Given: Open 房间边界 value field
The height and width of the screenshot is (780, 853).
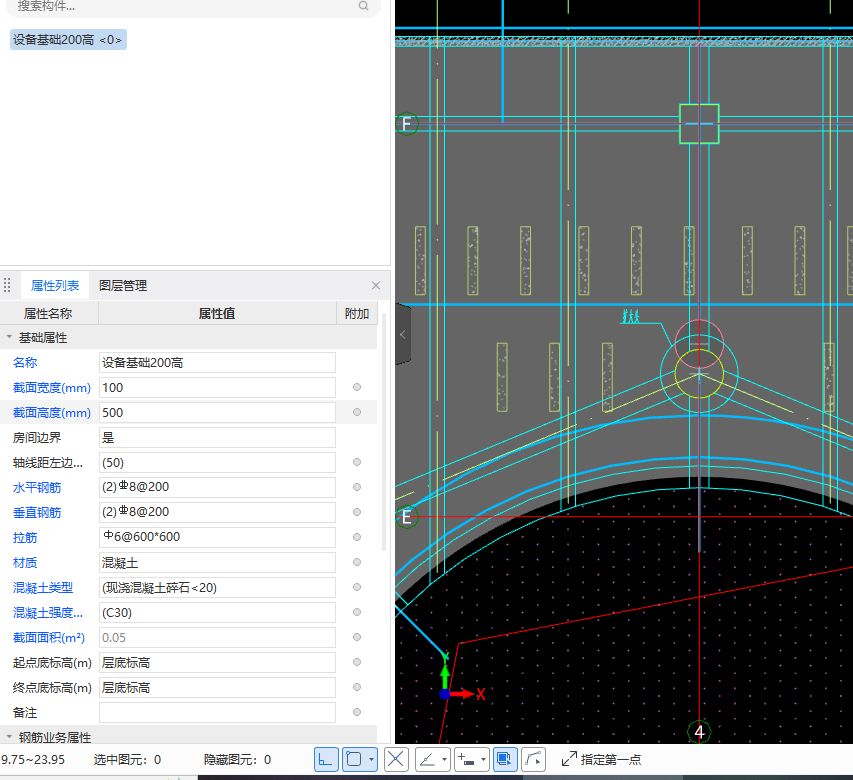Looking at the screenshot, I should point(217,438).
